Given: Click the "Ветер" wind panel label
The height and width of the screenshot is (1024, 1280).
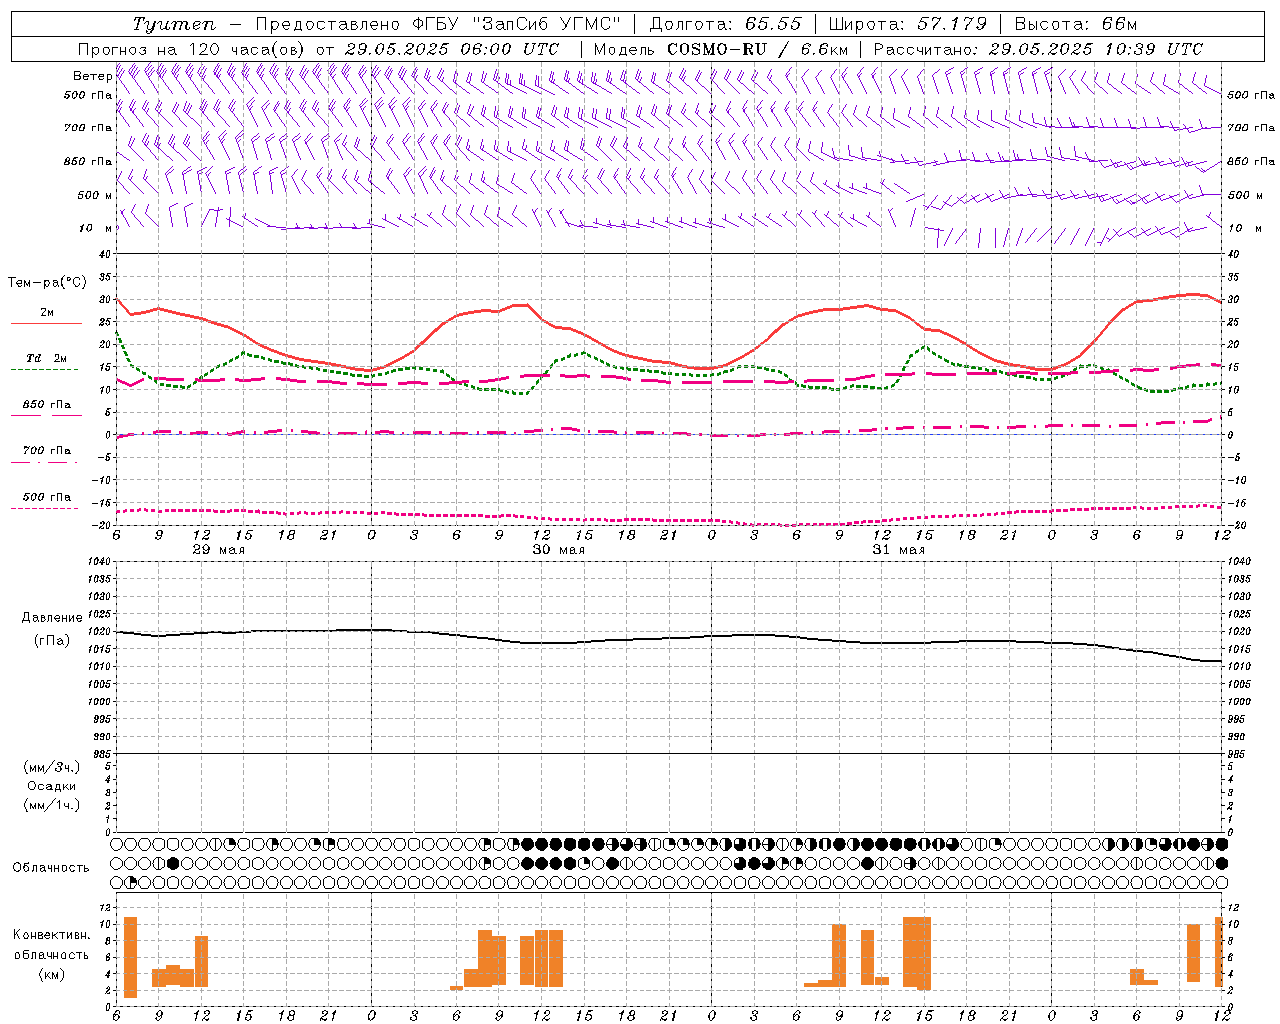Looking at the screenshot, I should click(x=92, y=76).
